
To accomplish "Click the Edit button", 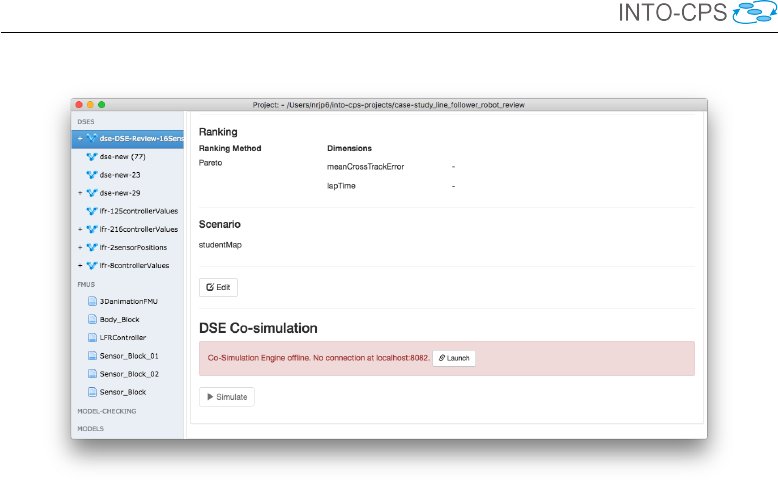I will (x=218, y=287).
